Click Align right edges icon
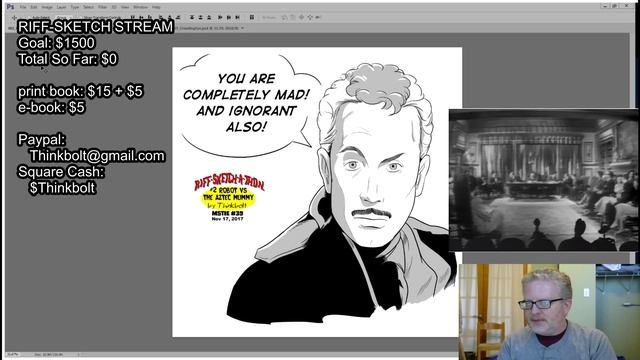 pyautogui.click(x=178, y=18)
